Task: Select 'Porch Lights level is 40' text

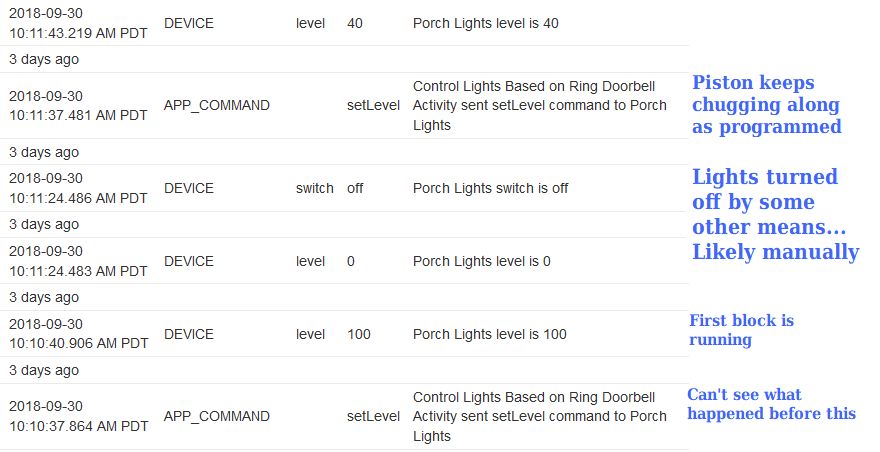Action: (485, 23)
